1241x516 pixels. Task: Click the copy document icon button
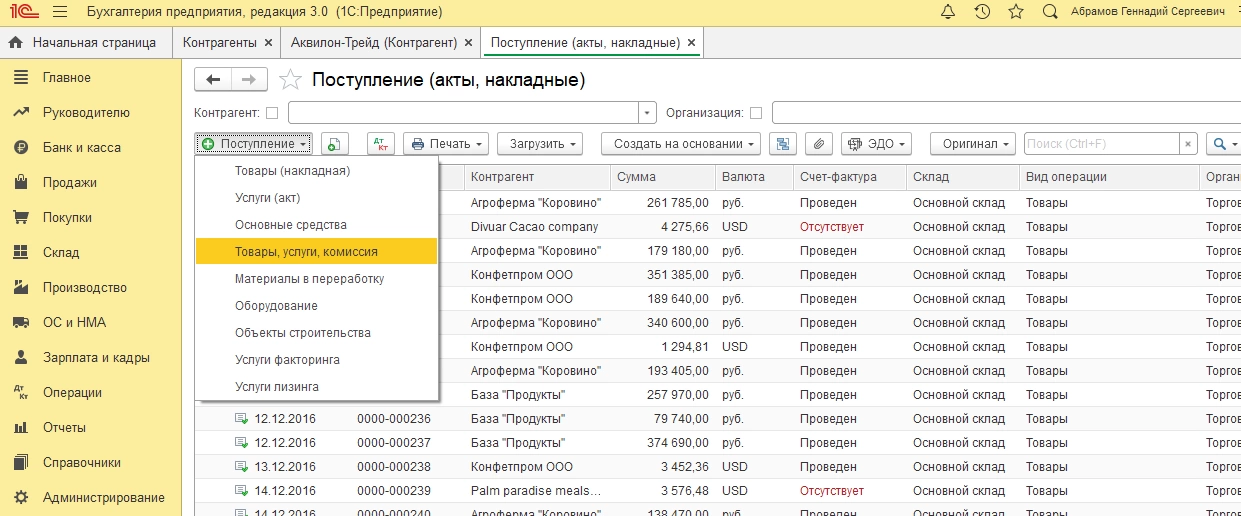point(335,144)
